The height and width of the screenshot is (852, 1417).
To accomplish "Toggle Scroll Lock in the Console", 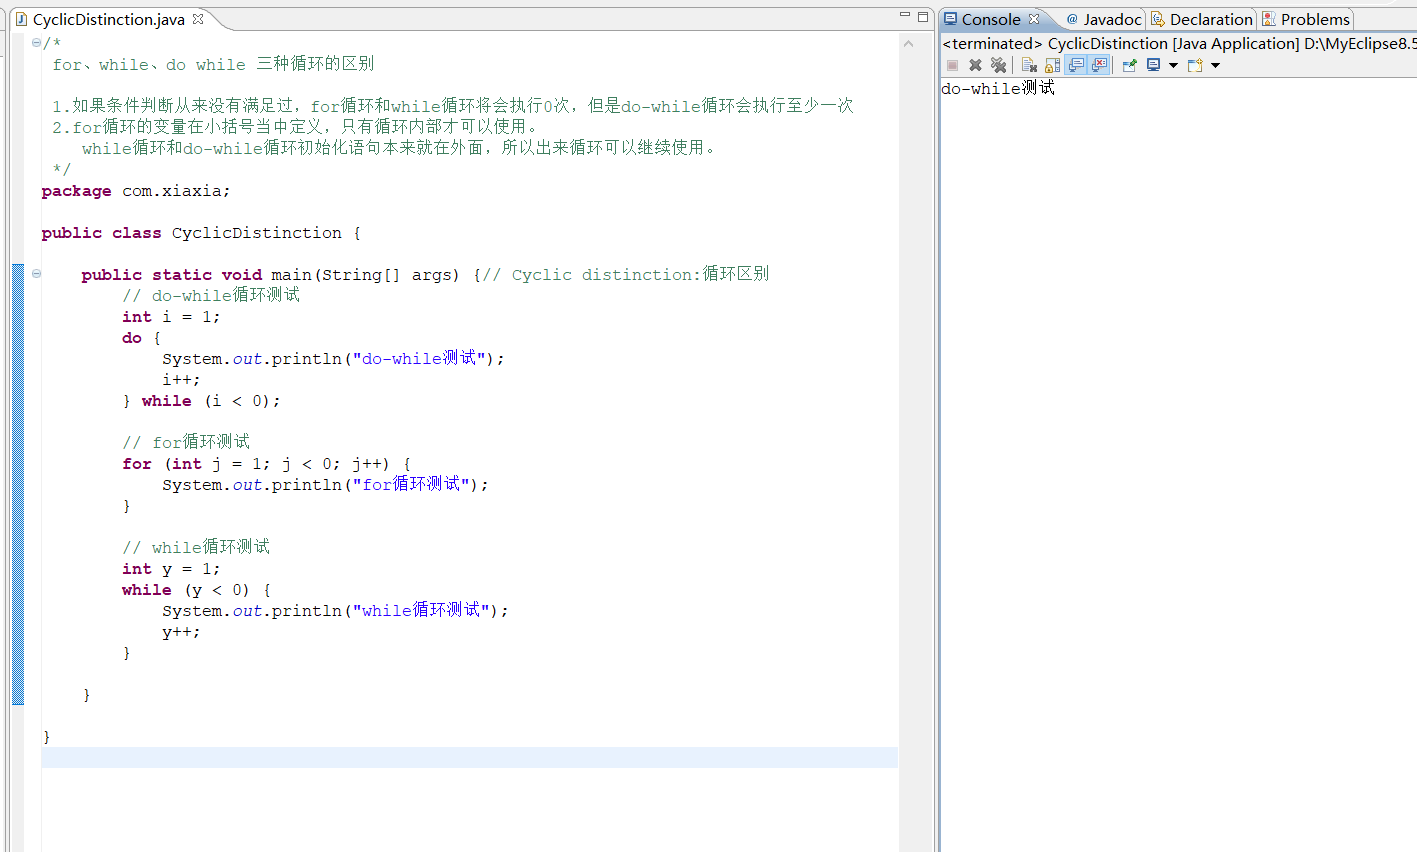I will [1052, 65].
